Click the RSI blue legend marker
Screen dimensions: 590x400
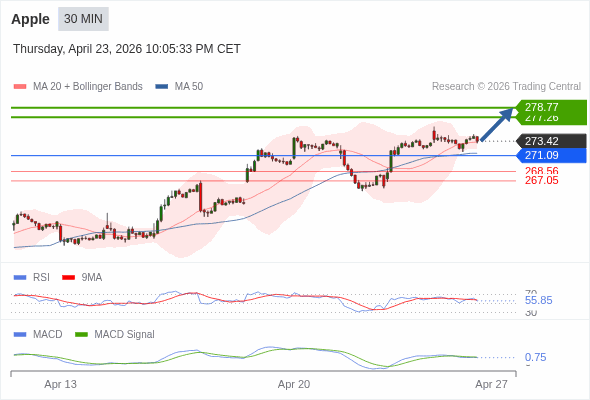(20, 278)
